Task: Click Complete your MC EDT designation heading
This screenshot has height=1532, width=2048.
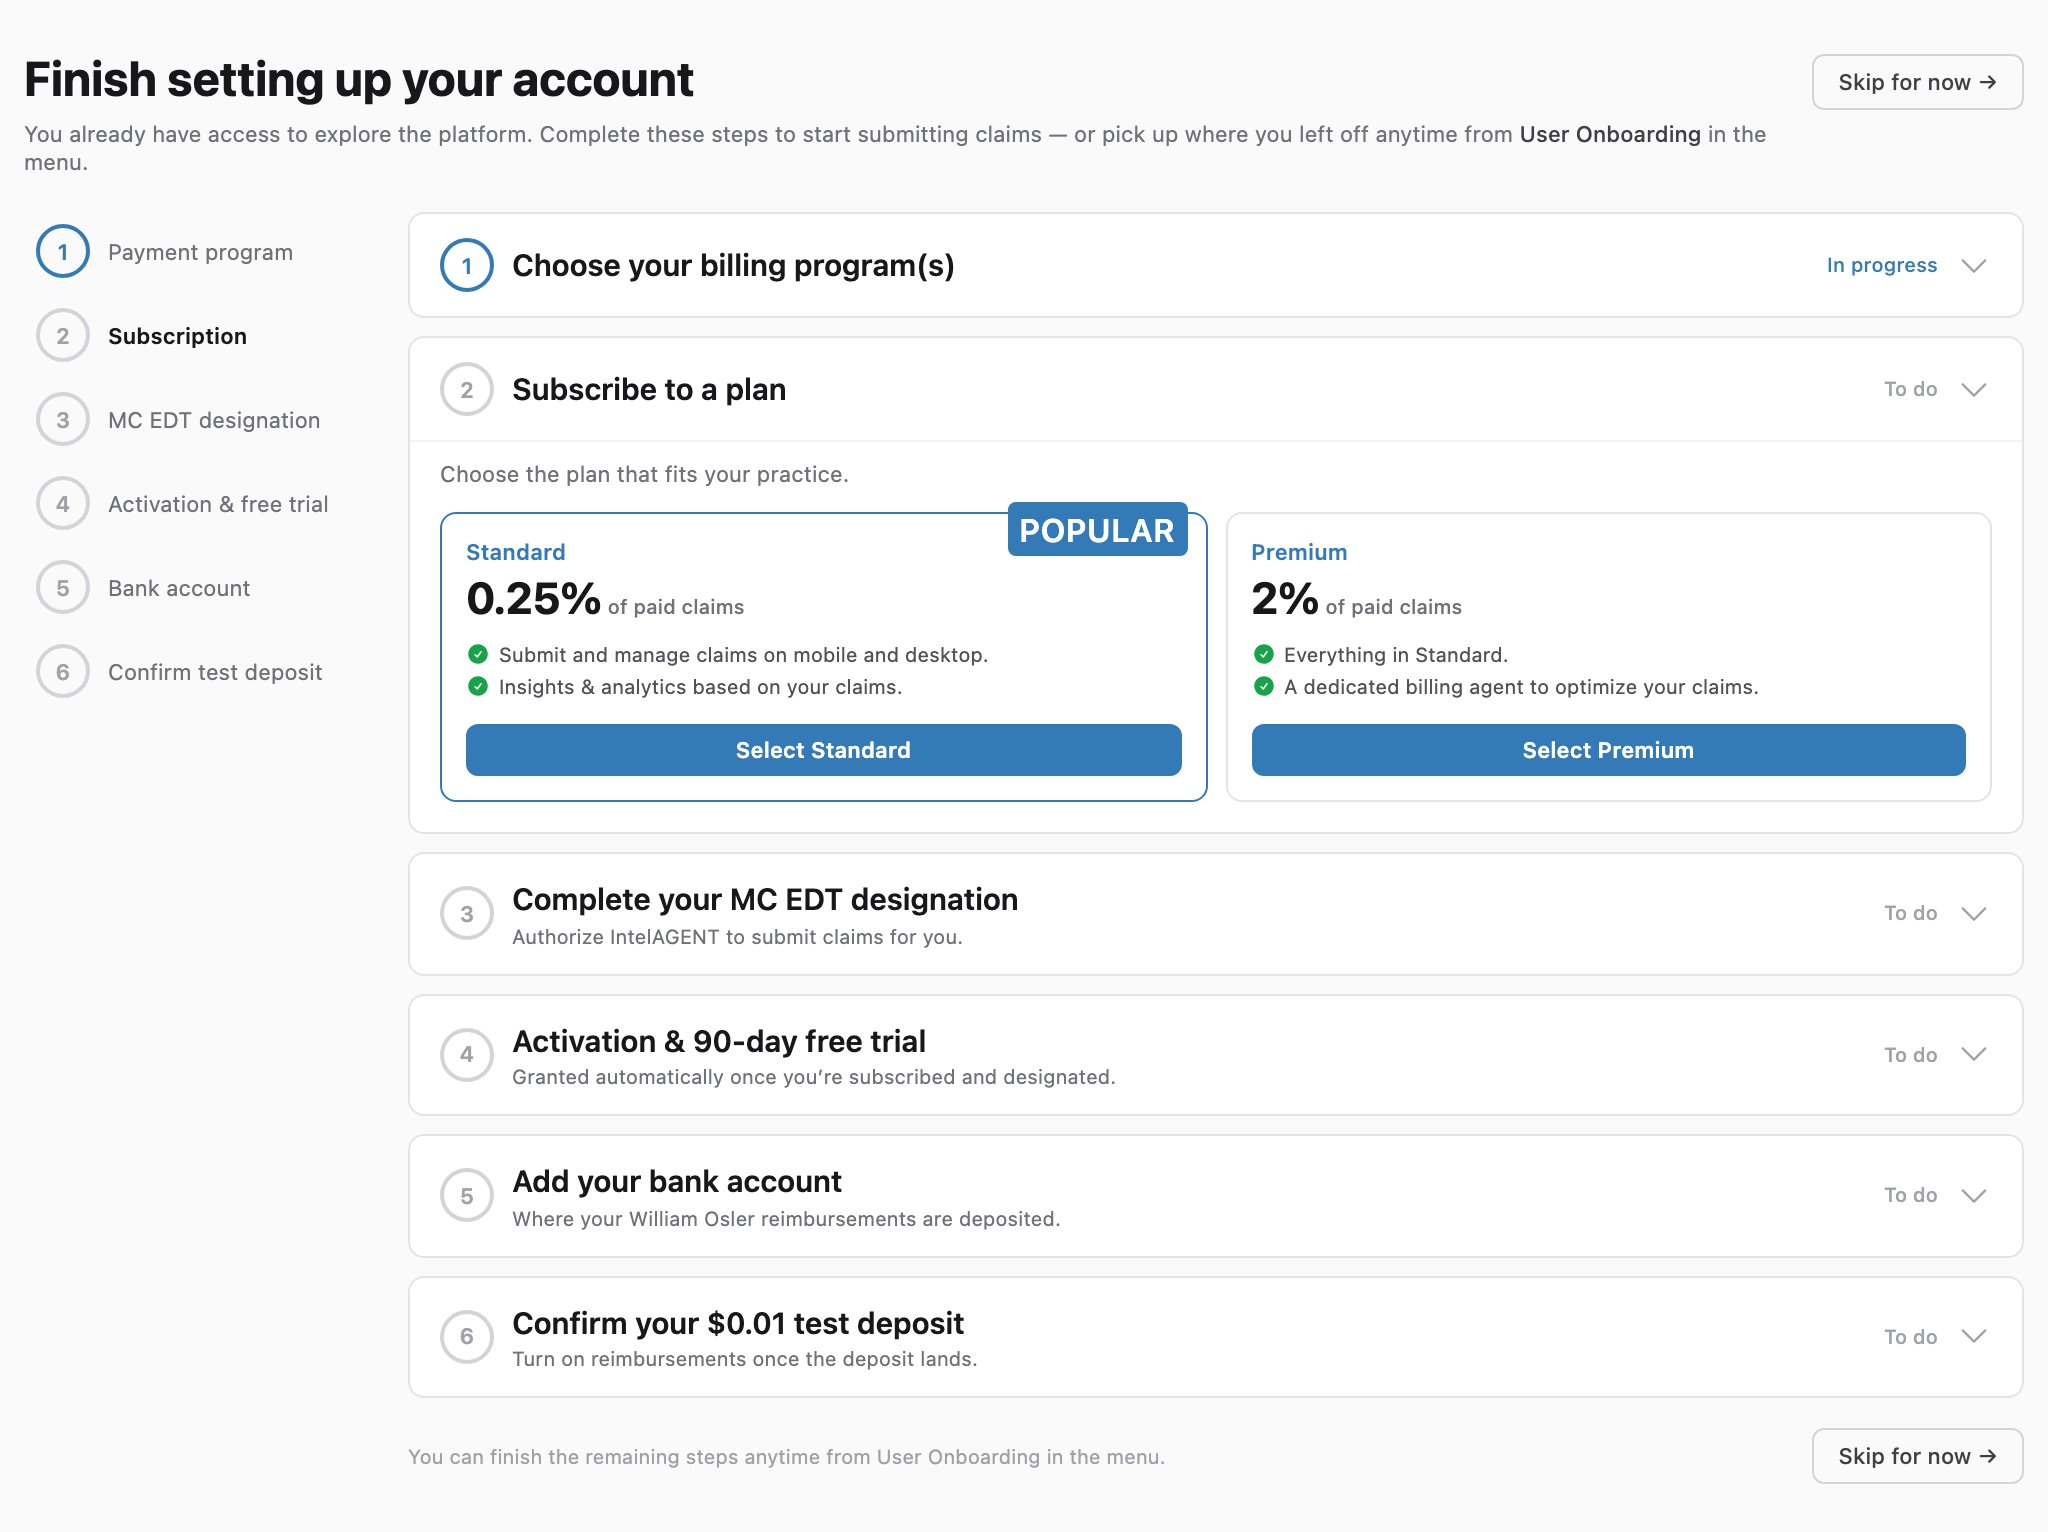Action: pyautogui.click(x=765, y=899)
